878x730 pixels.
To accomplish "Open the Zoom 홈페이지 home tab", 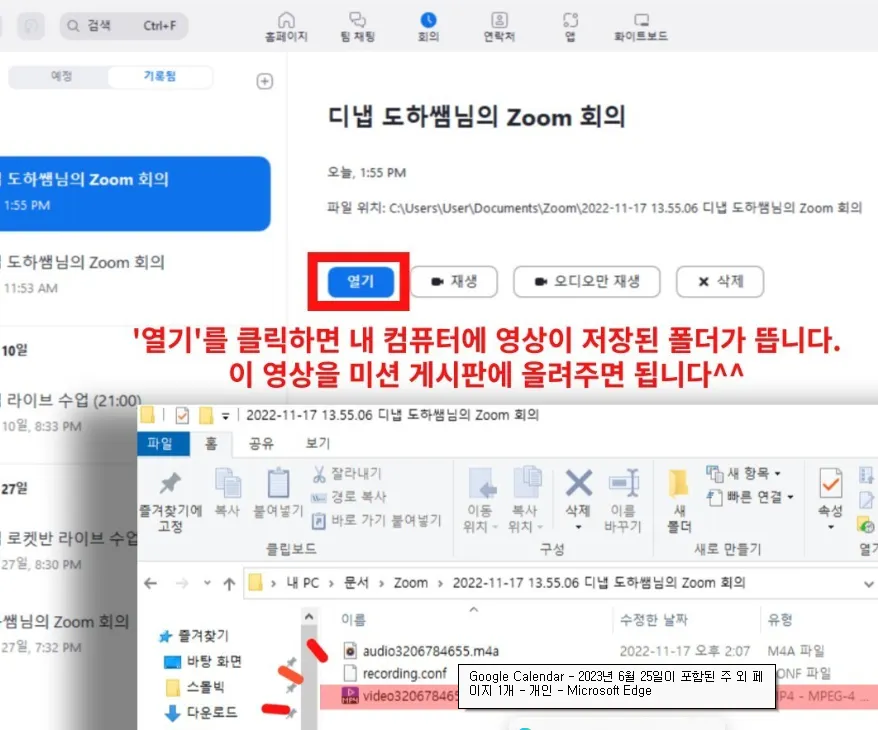I will click(286, 26).
